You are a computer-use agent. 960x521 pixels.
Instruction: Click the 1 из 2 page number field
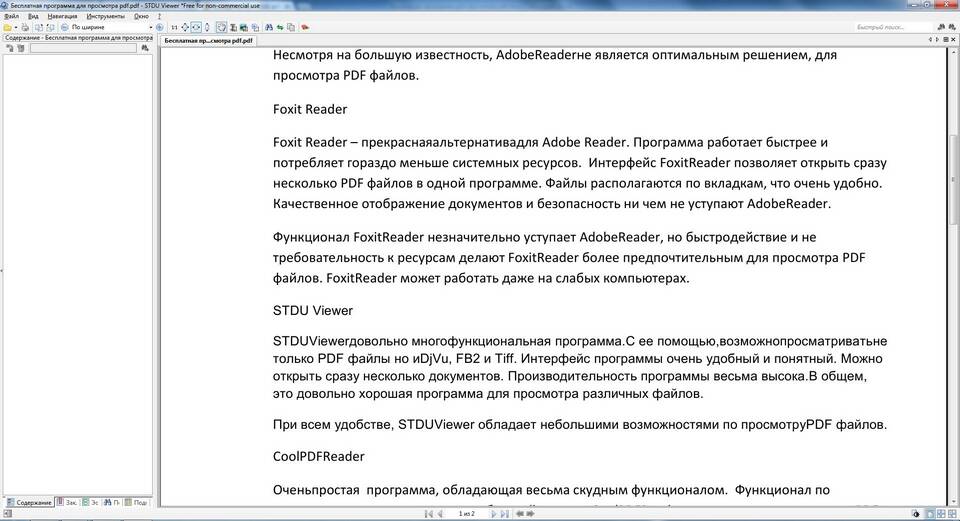coord(467,514)
